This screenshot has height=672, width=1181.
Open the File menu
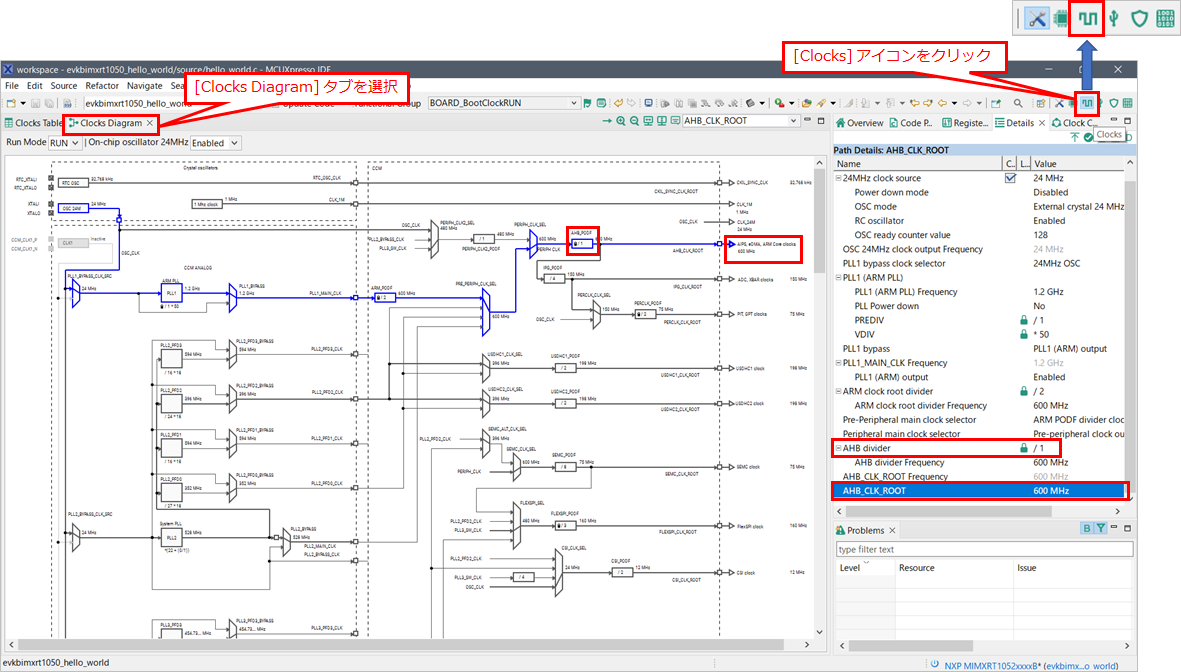12,86
